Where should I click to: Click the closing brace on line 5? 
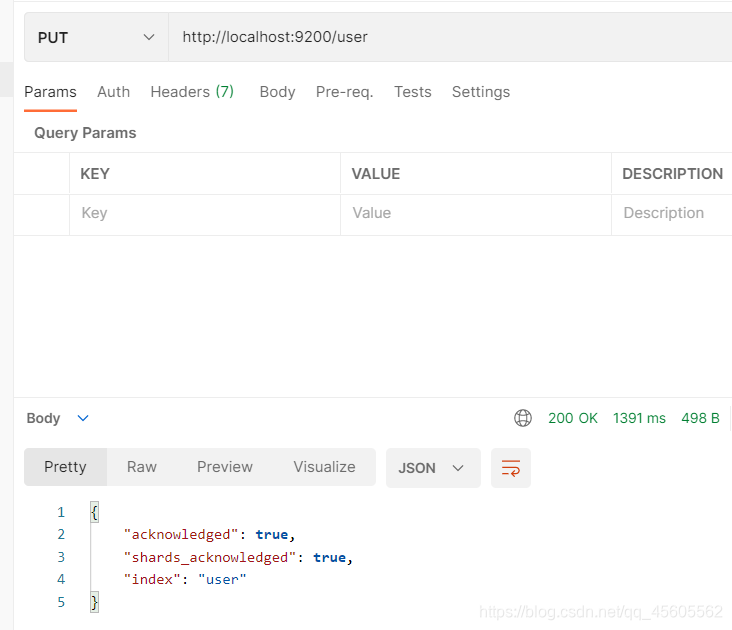click(94, 602)
